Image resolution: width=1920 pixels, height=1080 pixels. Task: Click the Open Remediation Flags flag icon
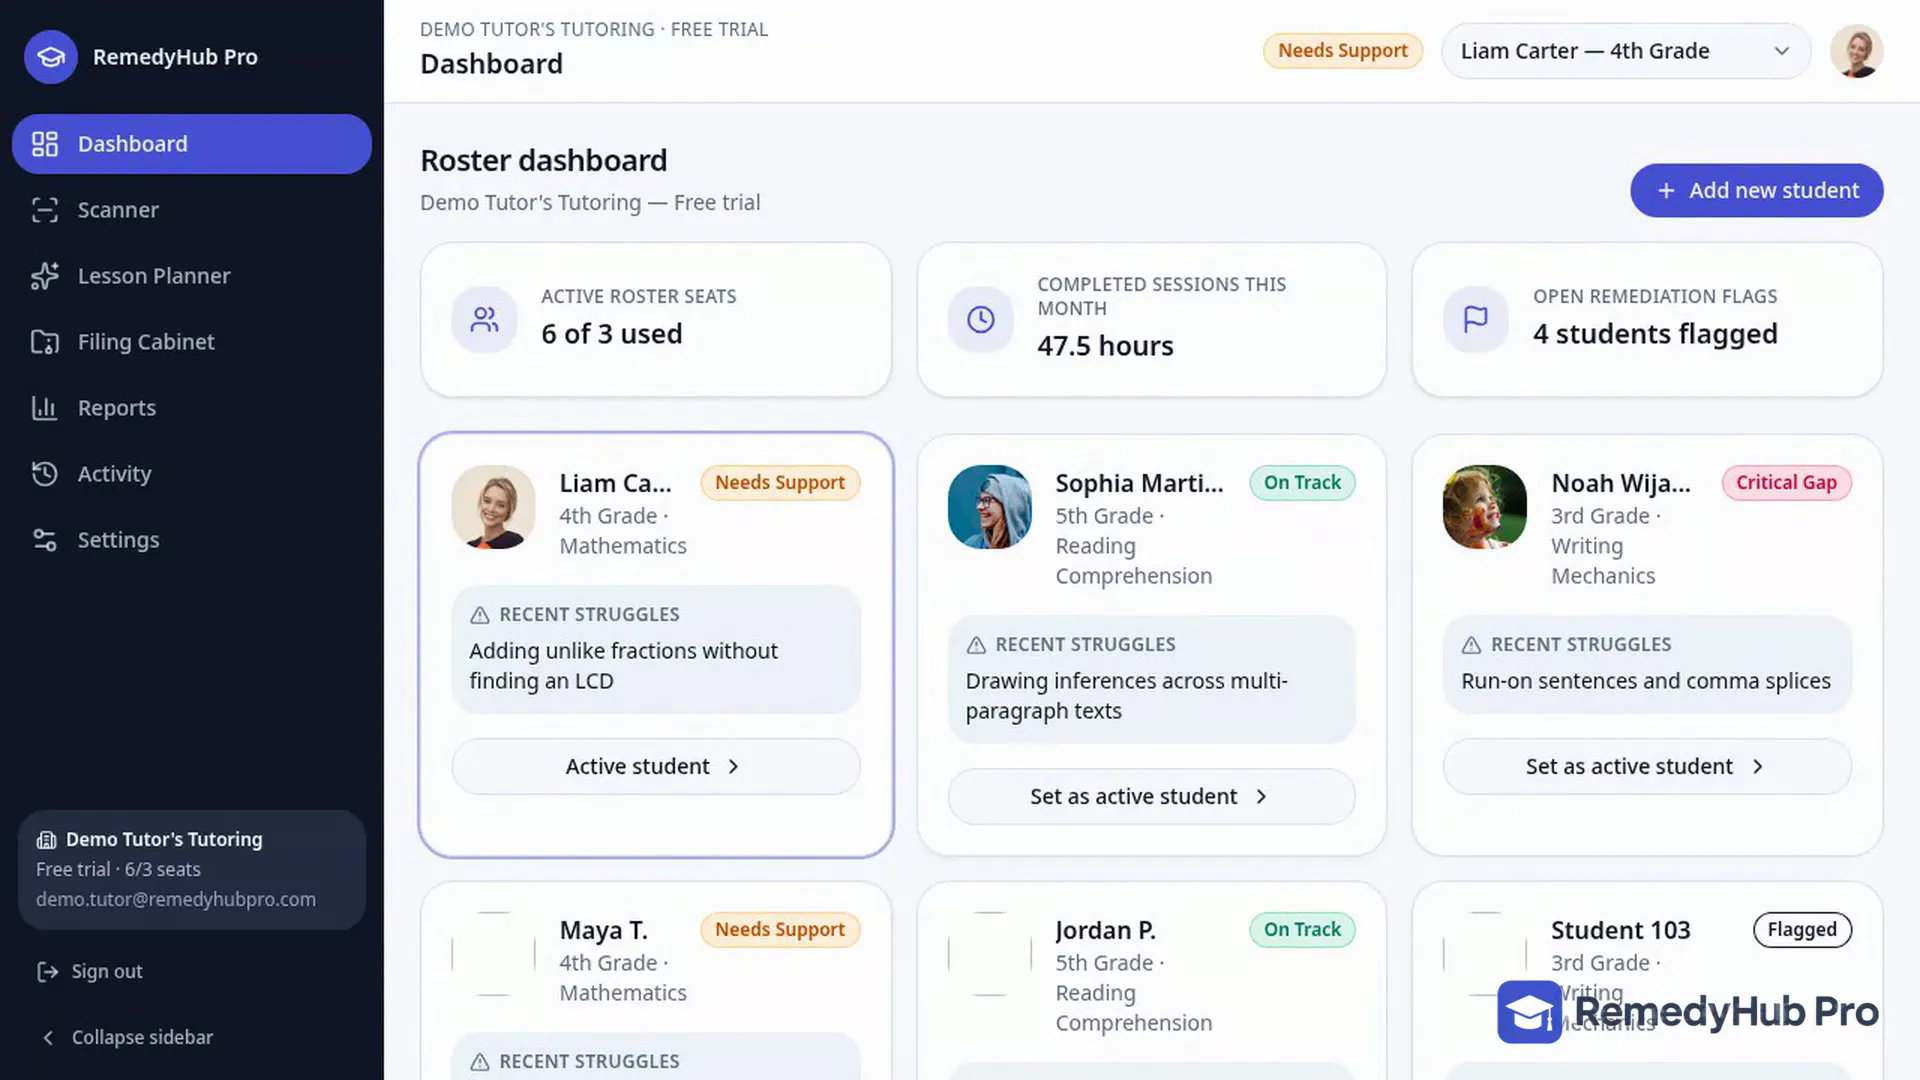[x=1476, y=320]
